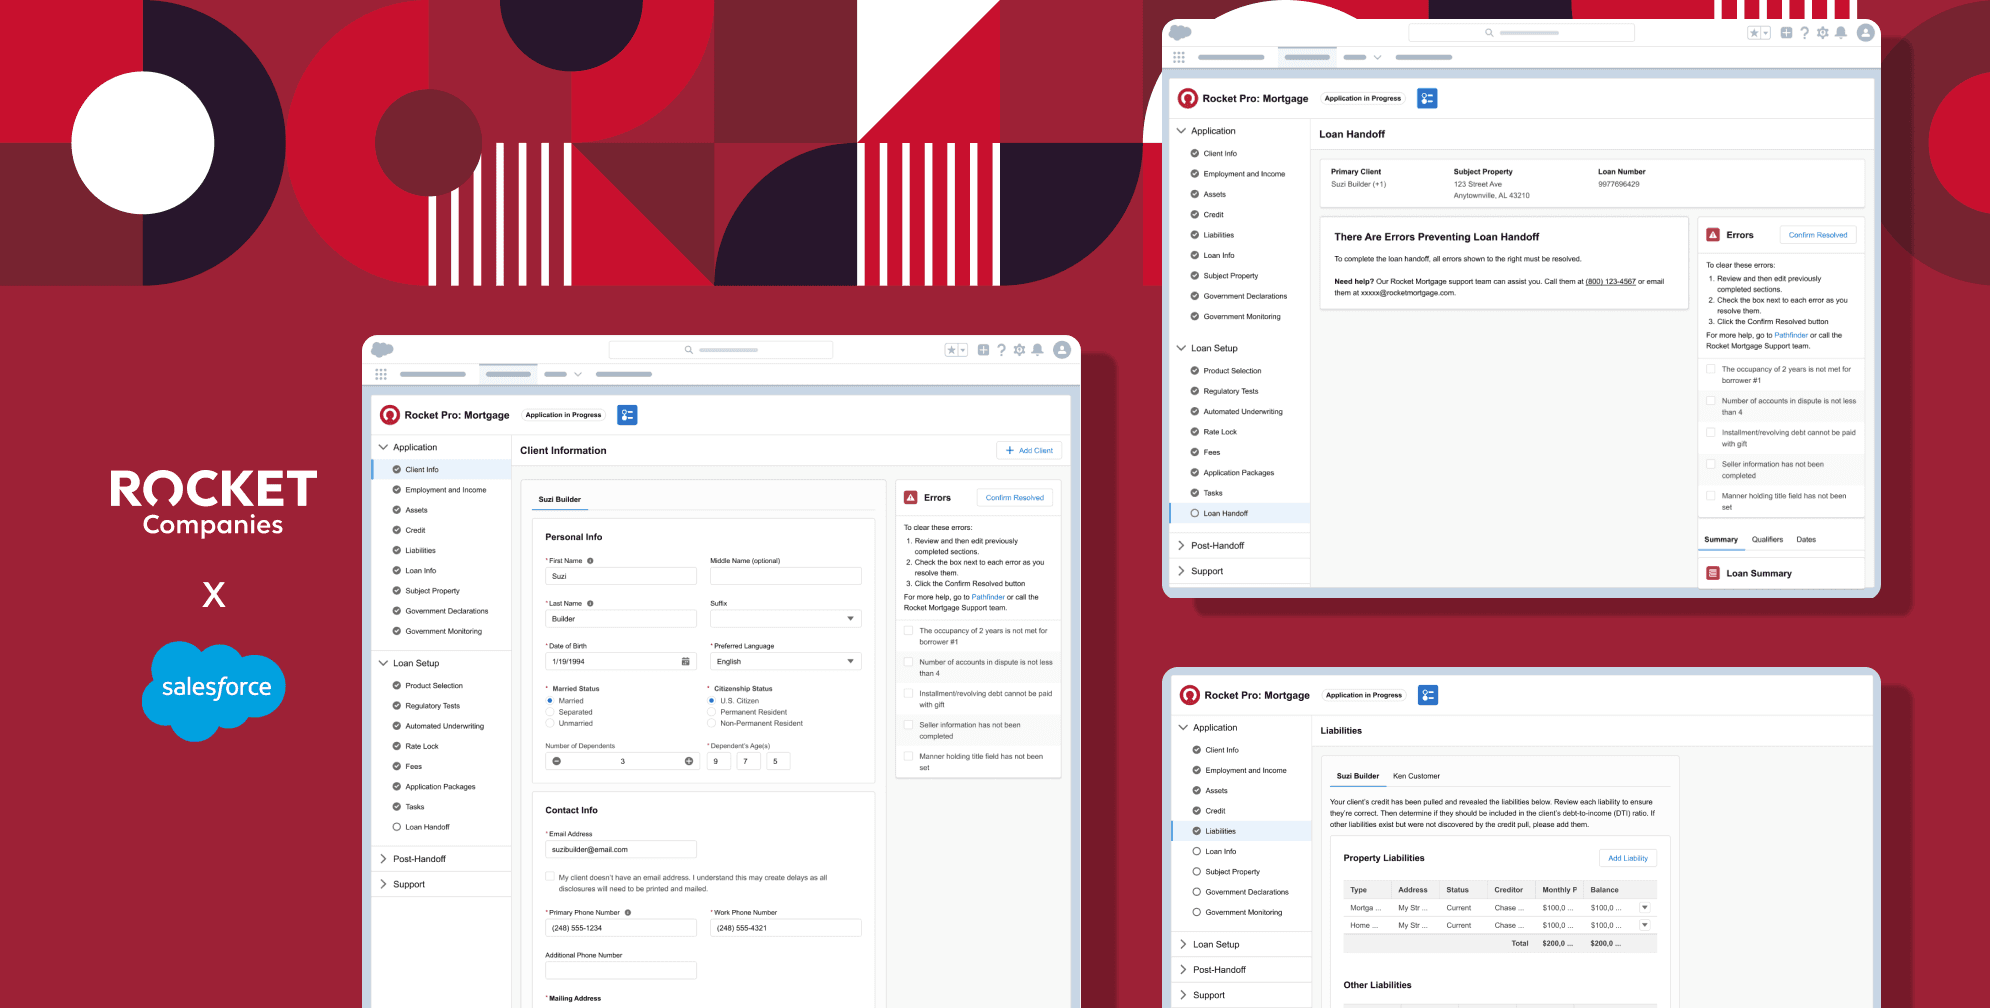Click the calendar icon in Date of Birth field

tap(685, 662)
